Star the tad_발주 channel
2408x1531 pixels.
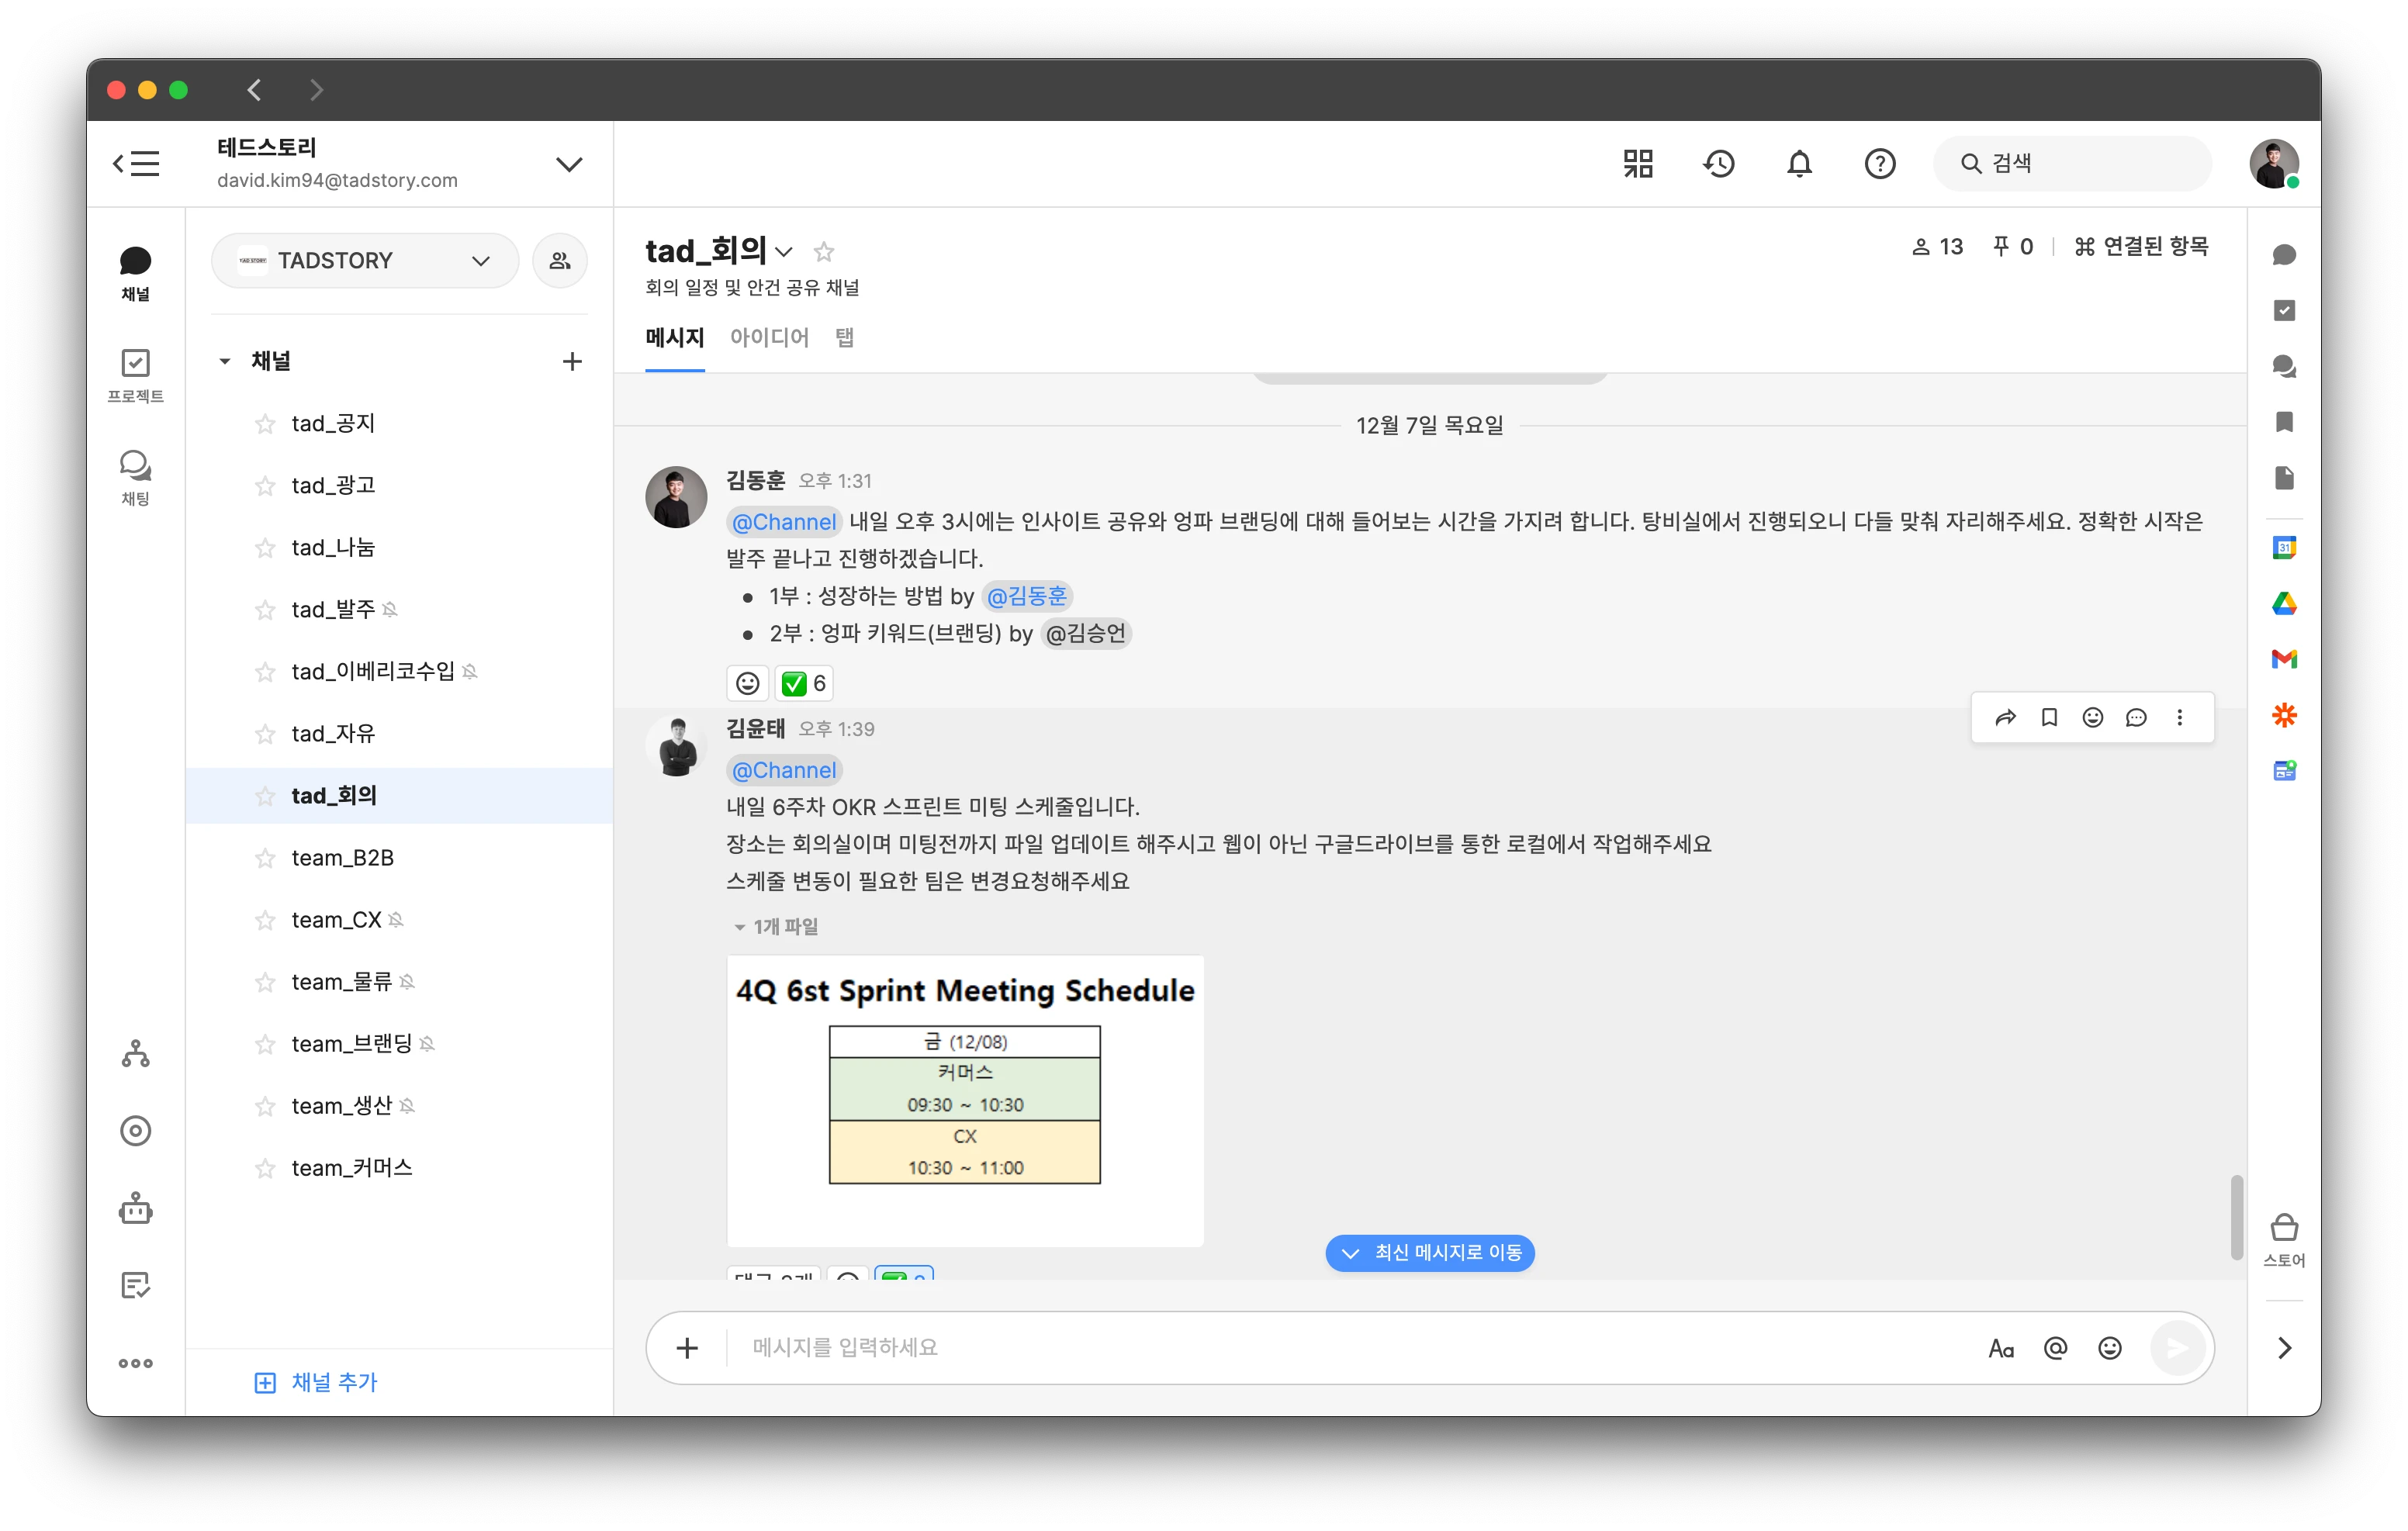pos(265,610)
